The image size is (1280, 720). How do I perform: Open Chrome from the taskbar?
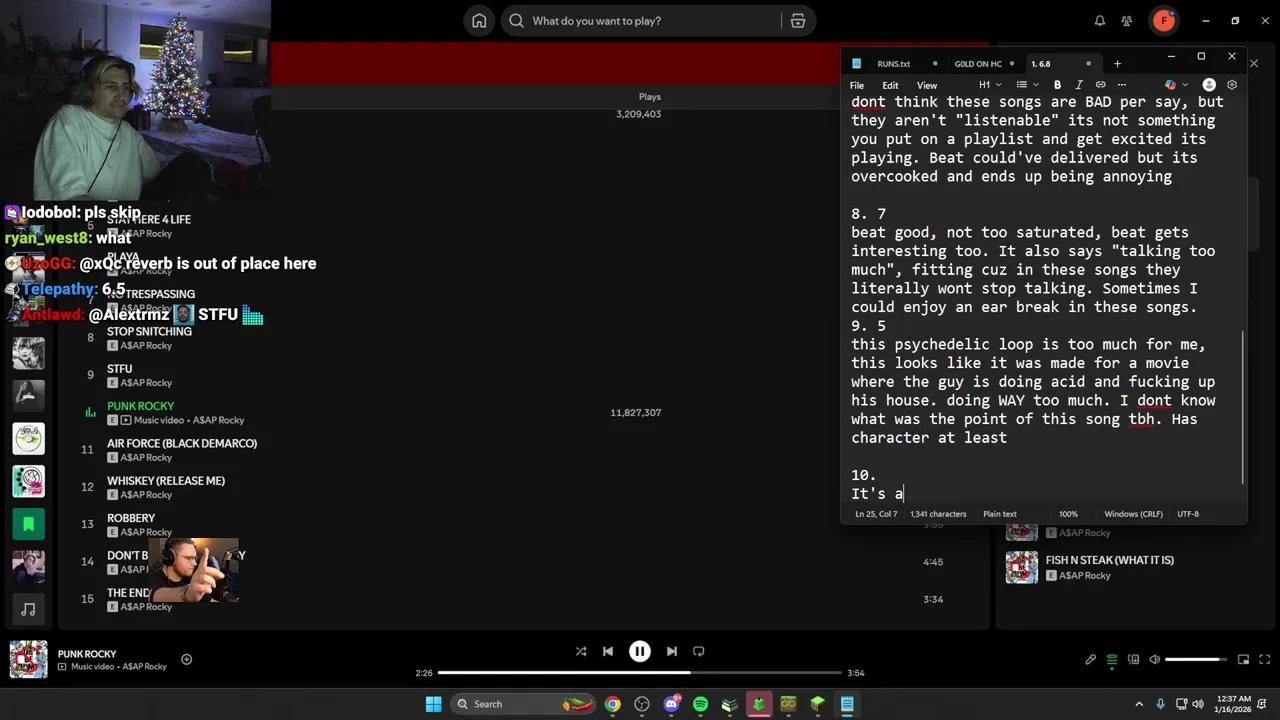[612, 704]
